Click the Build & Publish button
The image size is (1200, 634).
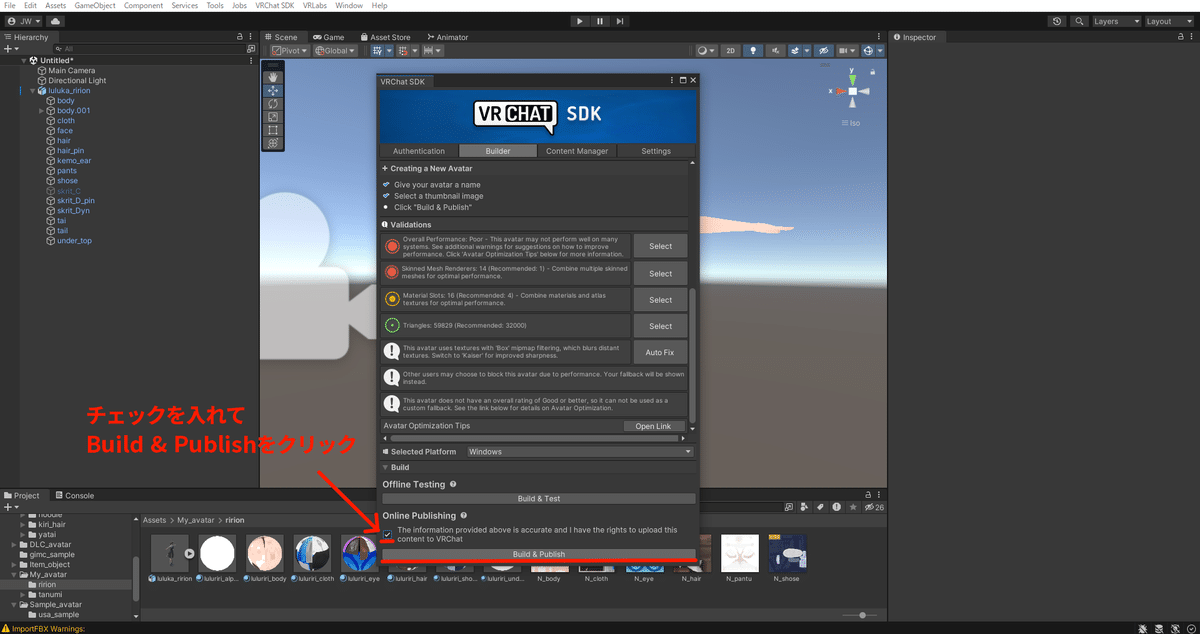coord(539,554)
